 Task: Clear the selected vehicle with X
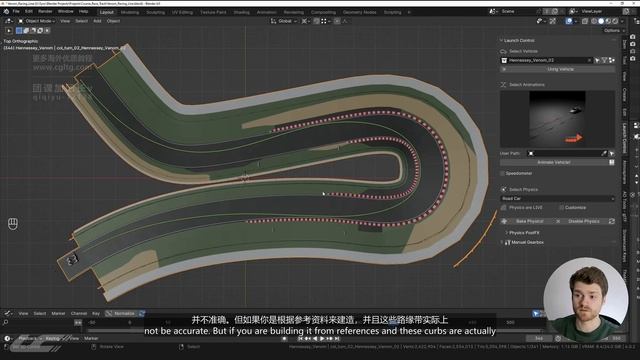pyautogui.click(x=589, y=60)
